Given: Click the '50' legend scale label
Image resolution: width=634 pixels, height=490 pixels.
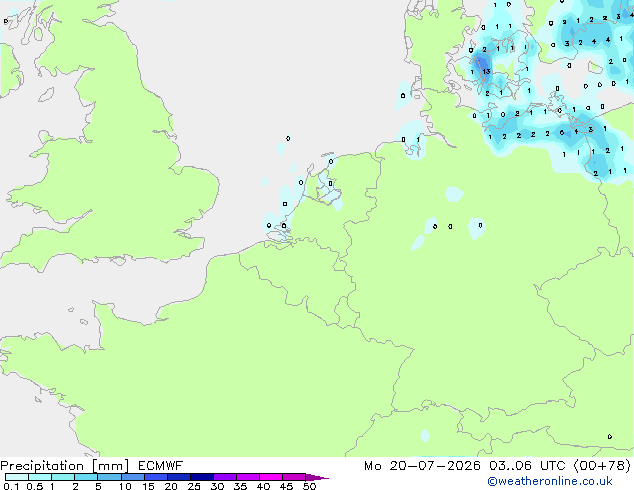Looking at the screenshot, I should 310,486.
